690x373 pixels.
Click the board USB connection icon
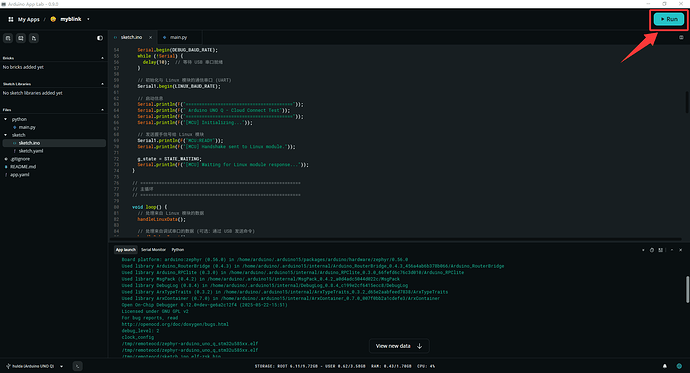tap(8, 366)
